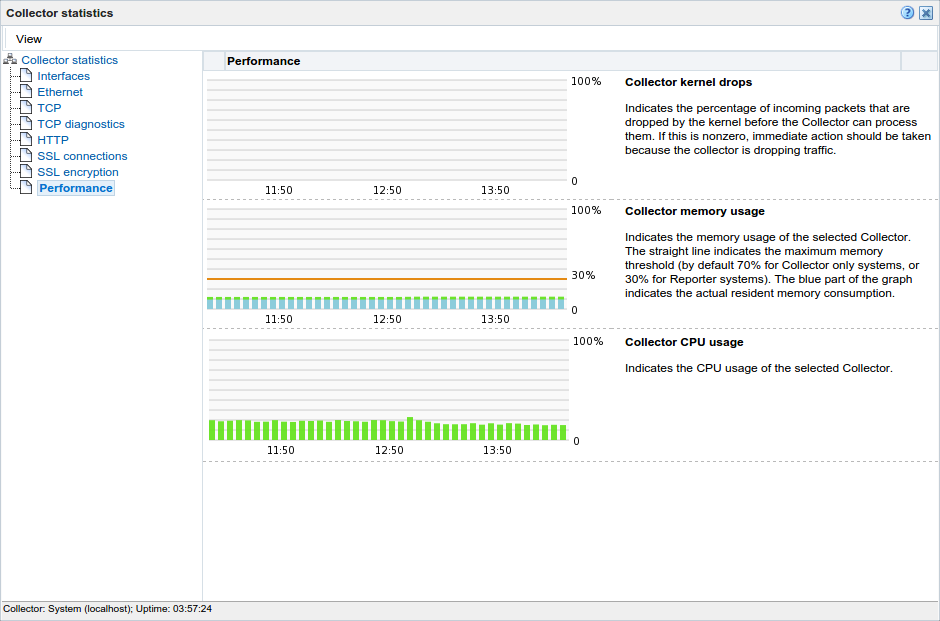
Task: Open the help icon in title bar
Action: pyautogui.click(x=907, y=13)
